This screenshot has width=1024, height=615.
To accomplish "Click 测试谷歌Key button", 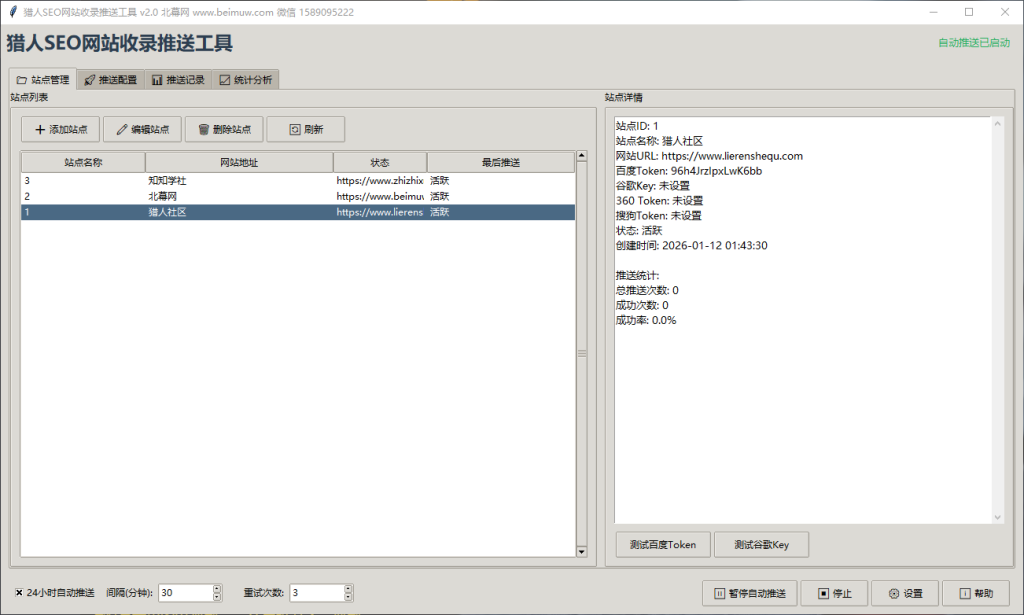I will click(761, 545).
